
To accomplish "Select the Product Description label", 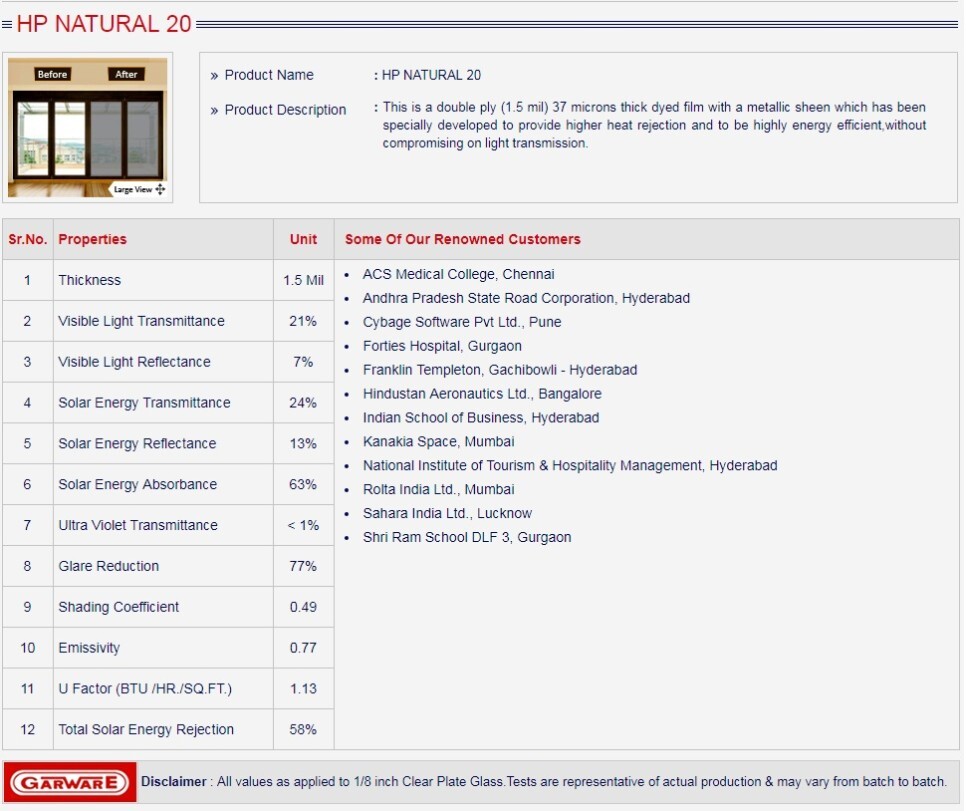I will coord(285,110).
